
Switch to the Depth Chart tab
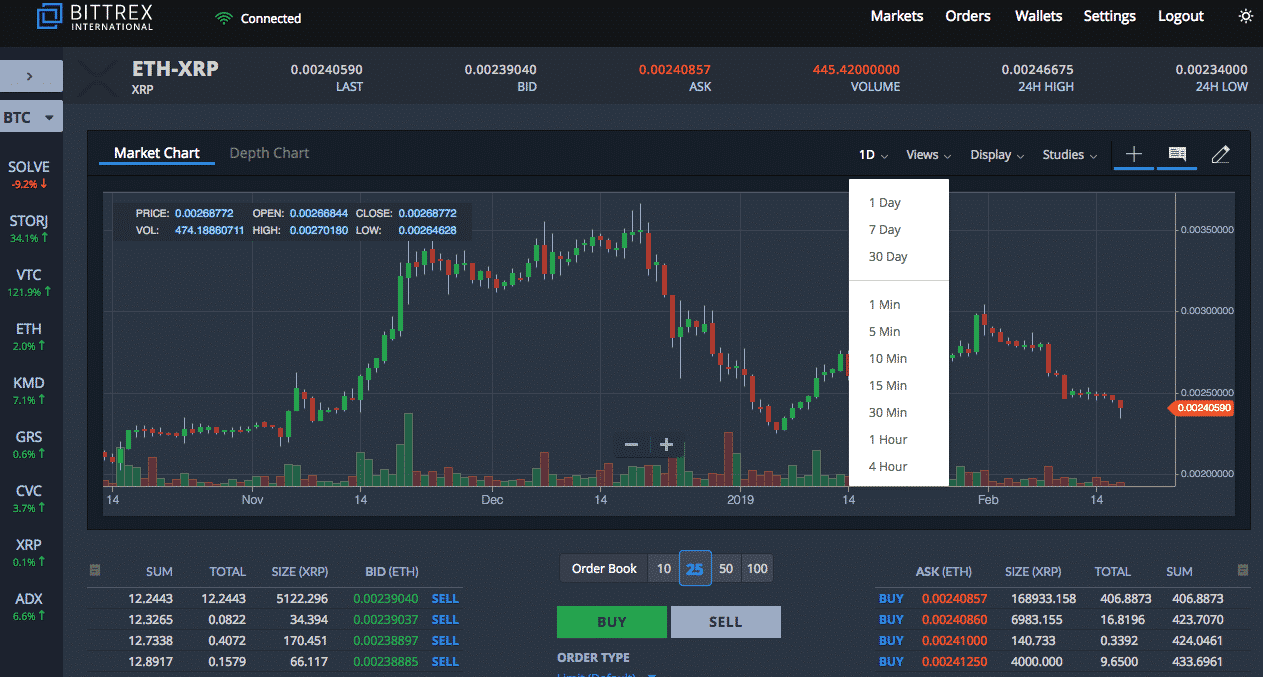tap(269, 152)
